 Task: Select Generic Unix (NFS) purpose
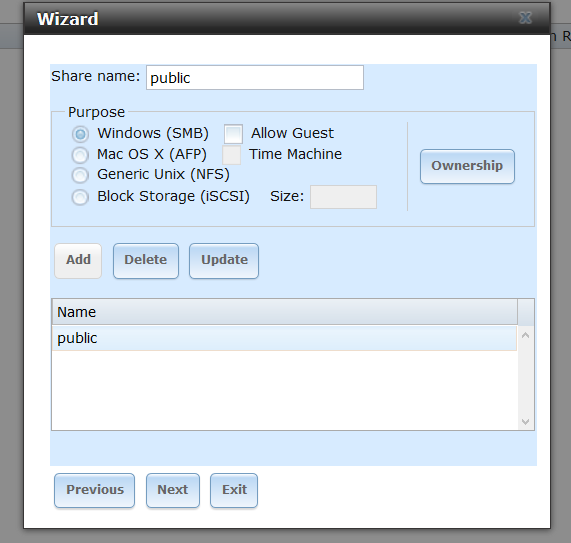click(80, 176)
